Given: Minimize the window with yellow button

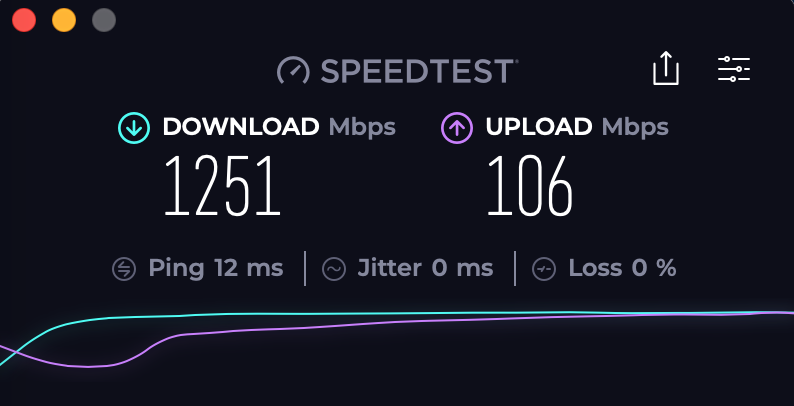Looking at the screenshot, I should tap(64, 20).
